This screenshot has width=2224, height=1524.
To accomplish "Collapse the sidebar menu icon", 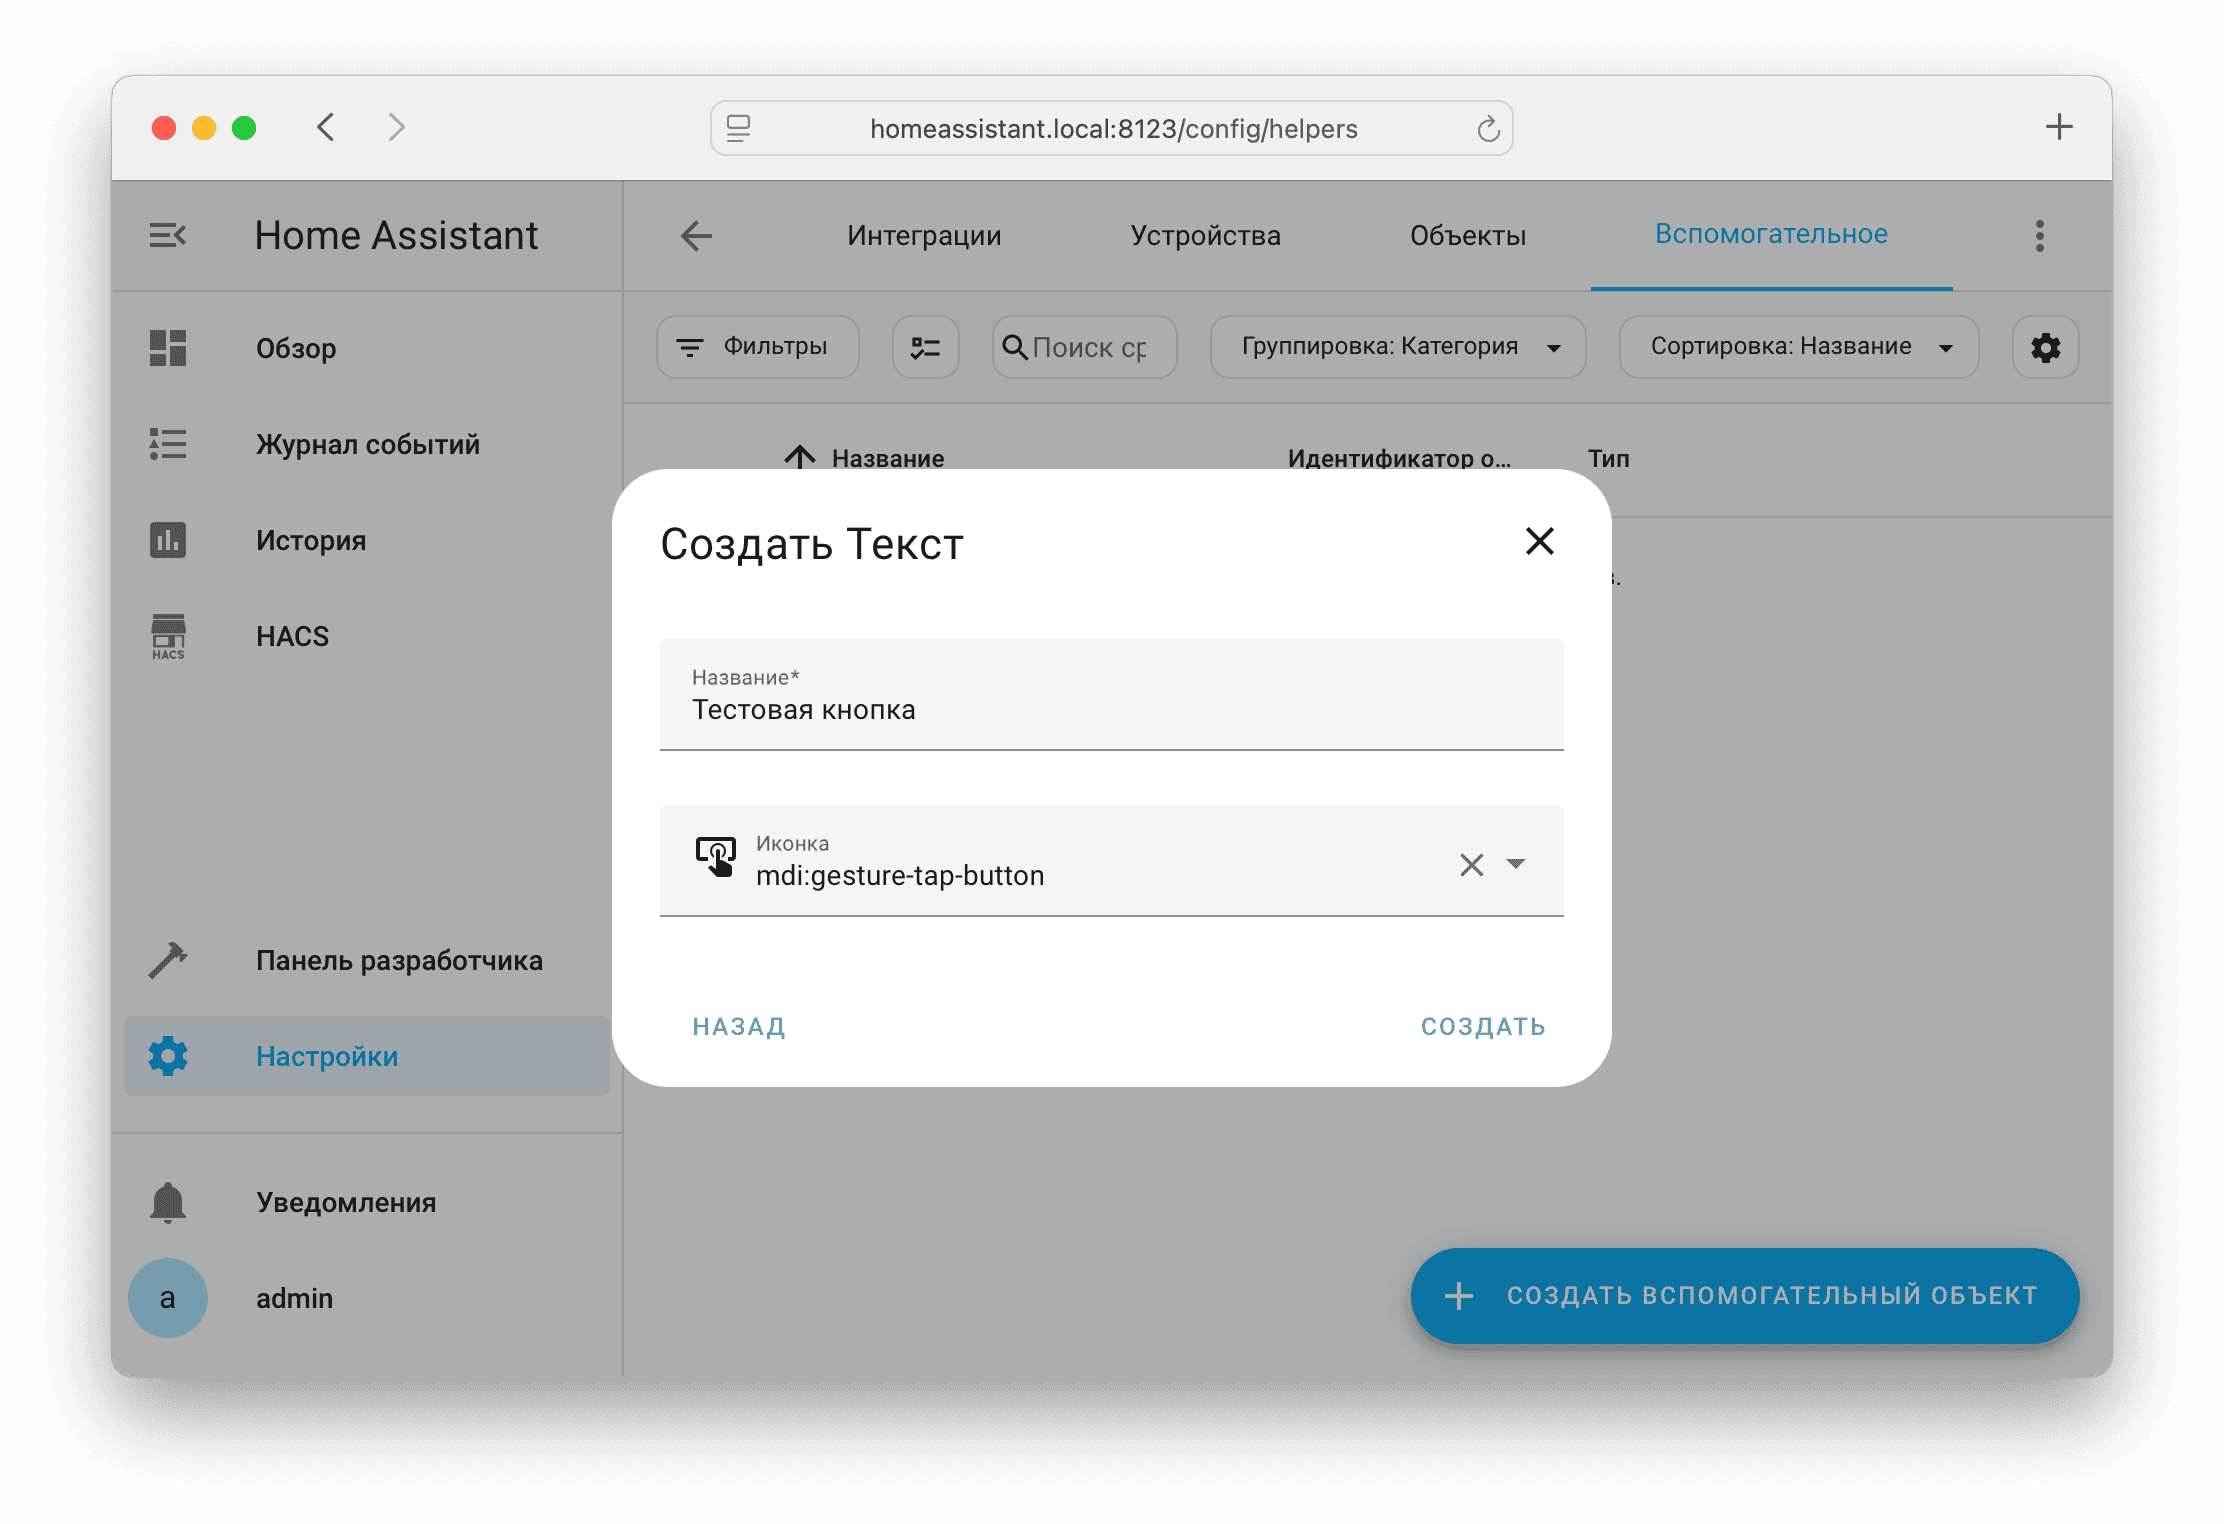I will click(168, 236).
